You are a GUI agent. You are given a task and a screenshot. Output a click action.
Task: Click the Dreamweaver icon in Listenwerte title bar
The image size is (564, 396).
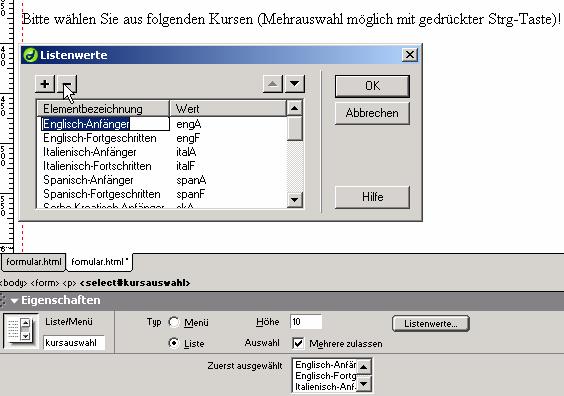(31, 55)
